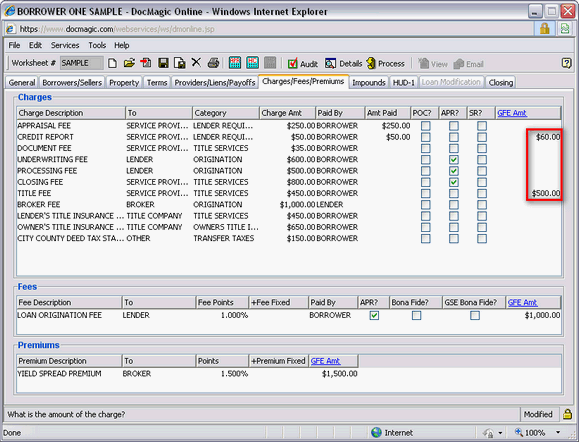Click the docmagic.com address bar URL
This screenshot has width=579, height=442.
coord(117,29)
